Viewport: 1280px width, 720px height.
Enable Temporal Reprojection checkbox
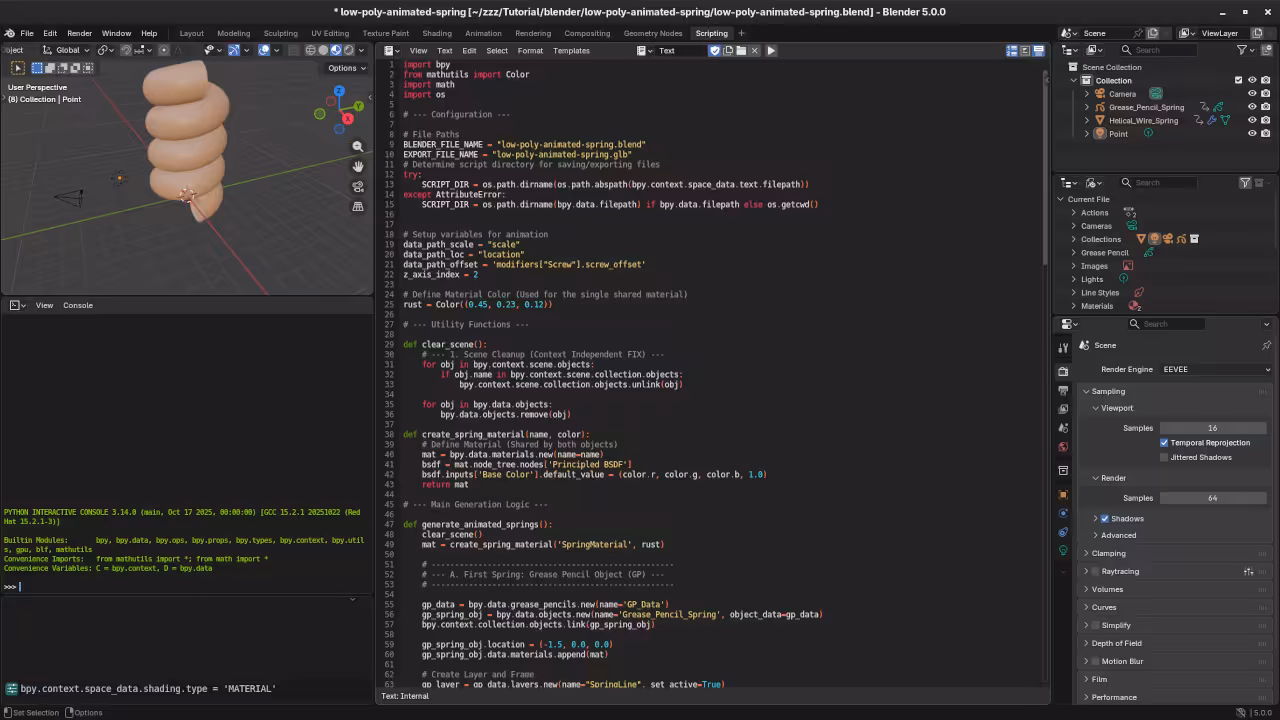pyautogui.click(x=1164, y=443)
